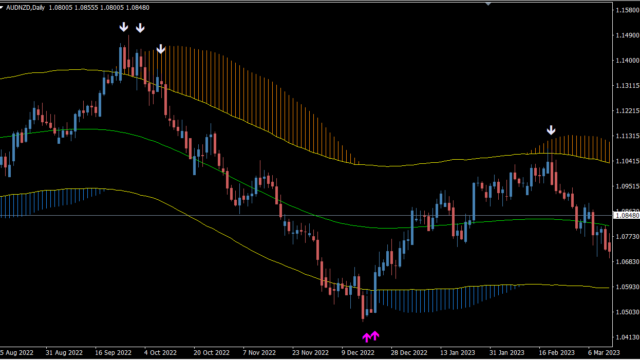The height and width of the screenshot is (360, 640).
Task: Select the 1.15800 price axis label
Action: 627,10
